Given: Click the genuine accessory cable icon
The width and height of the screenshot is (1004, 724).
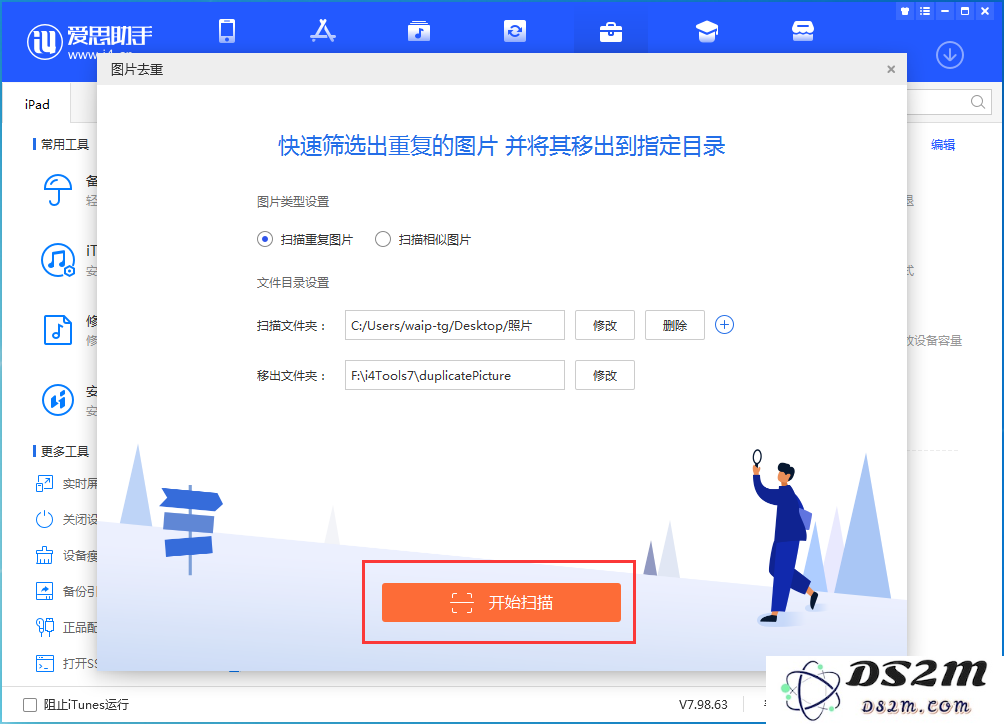Looking at the screenshot, I should pos(44,627).
